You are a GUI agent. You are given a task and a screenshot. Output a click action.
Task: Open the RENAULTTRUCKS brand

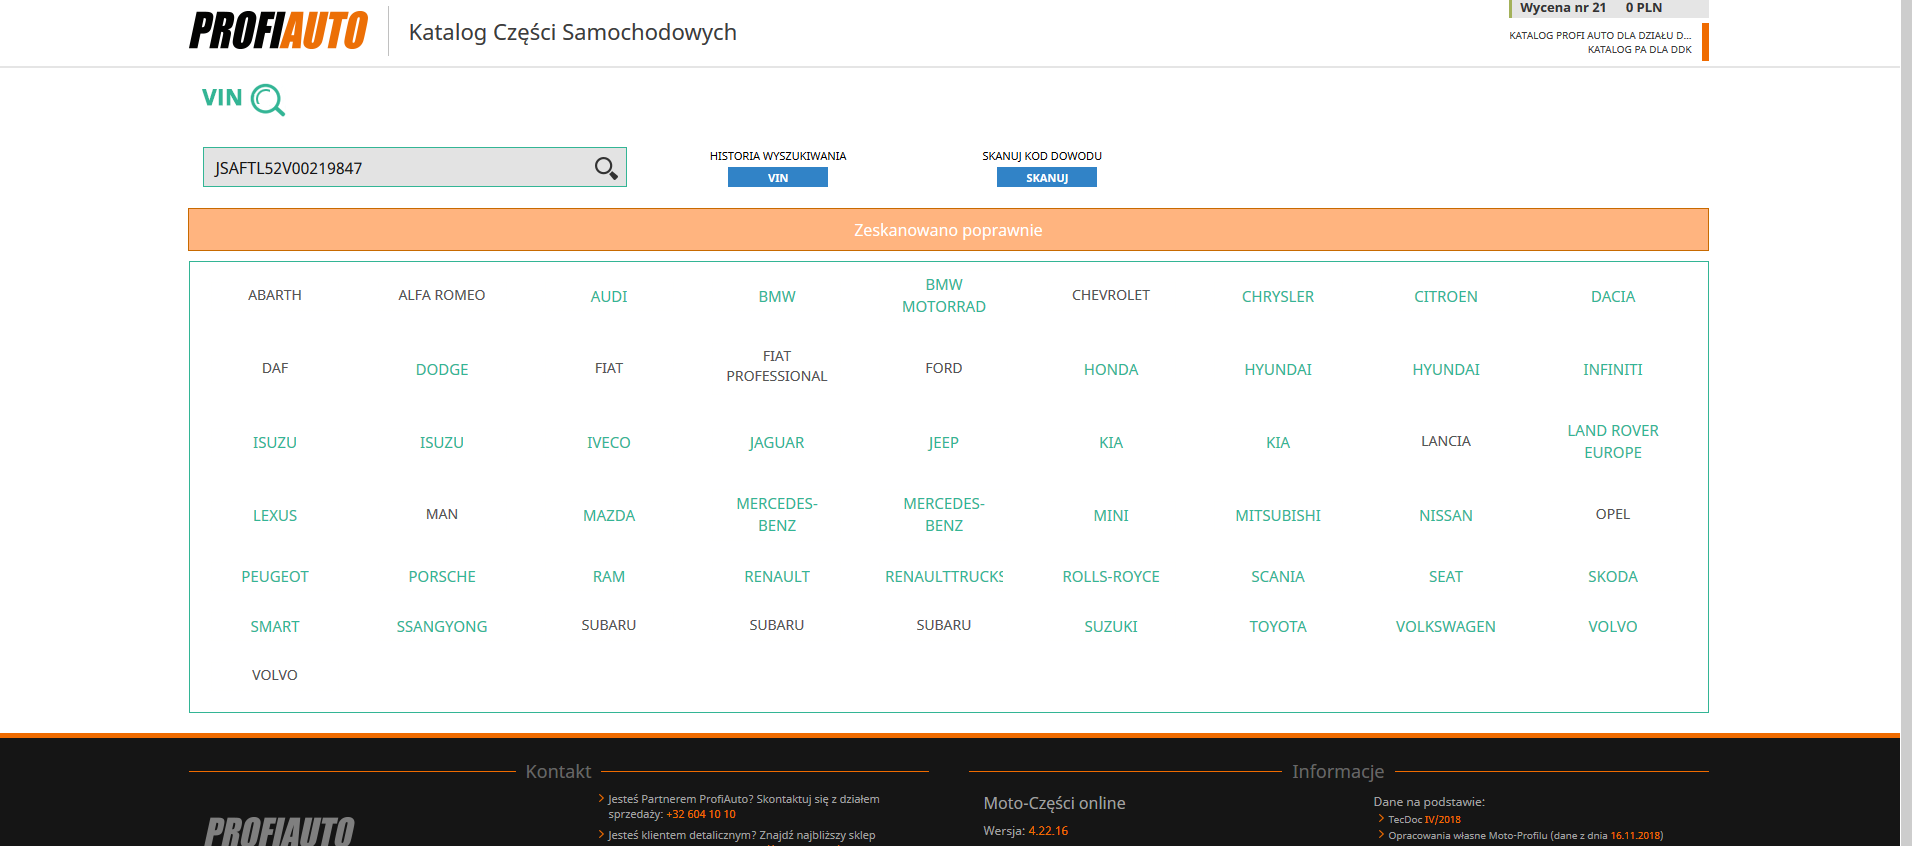[x=944, y=576]
